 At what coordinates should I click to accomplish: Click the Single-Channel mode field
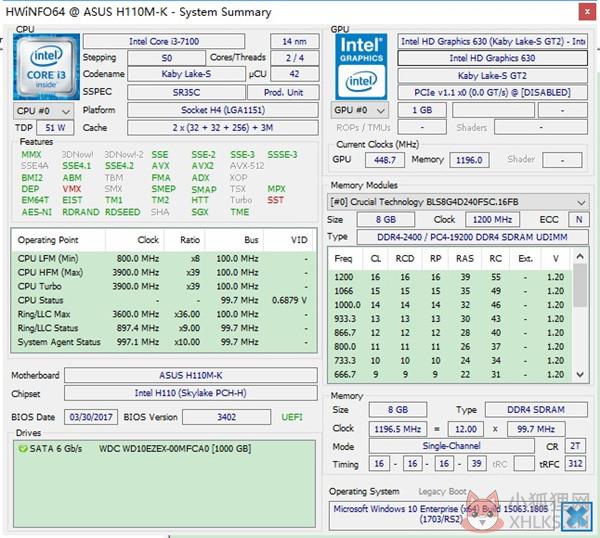[451, 446]
